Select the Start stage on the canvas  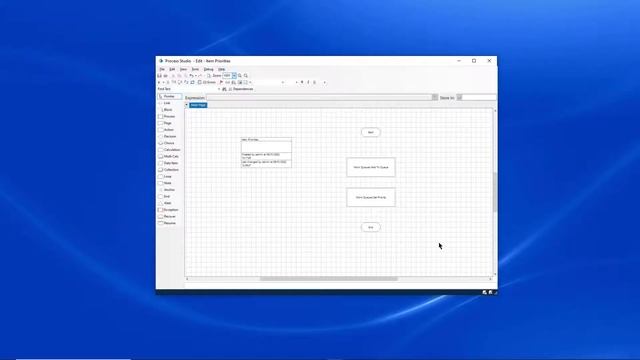point(371,132)
